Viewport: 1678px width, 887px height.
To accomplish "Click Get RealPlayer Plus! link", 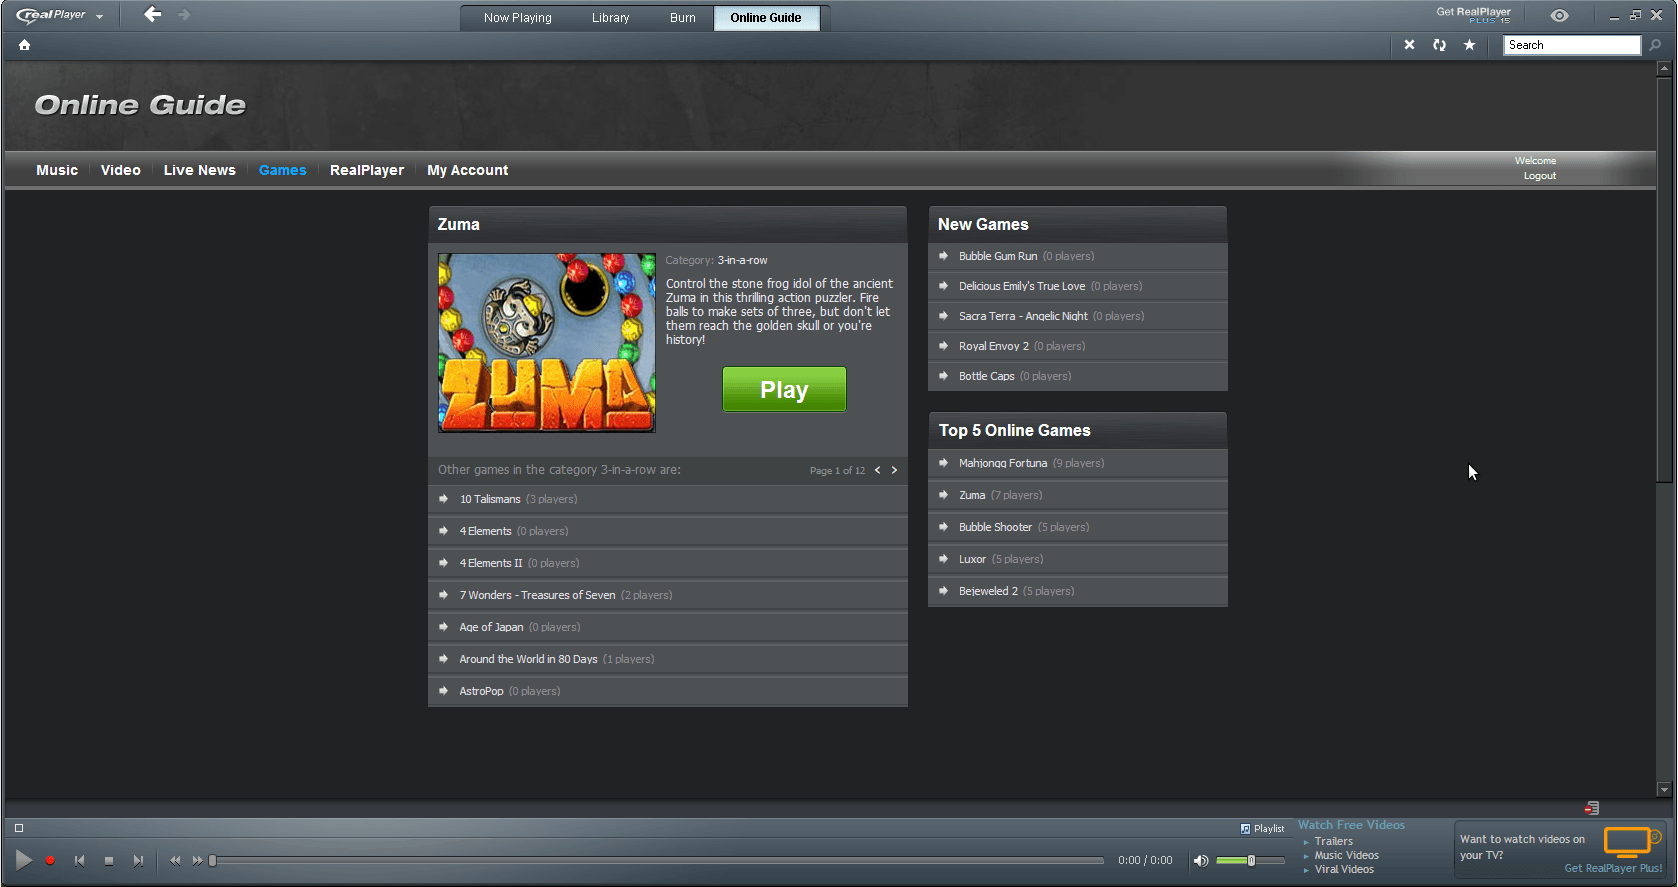I will (1613, 868).
